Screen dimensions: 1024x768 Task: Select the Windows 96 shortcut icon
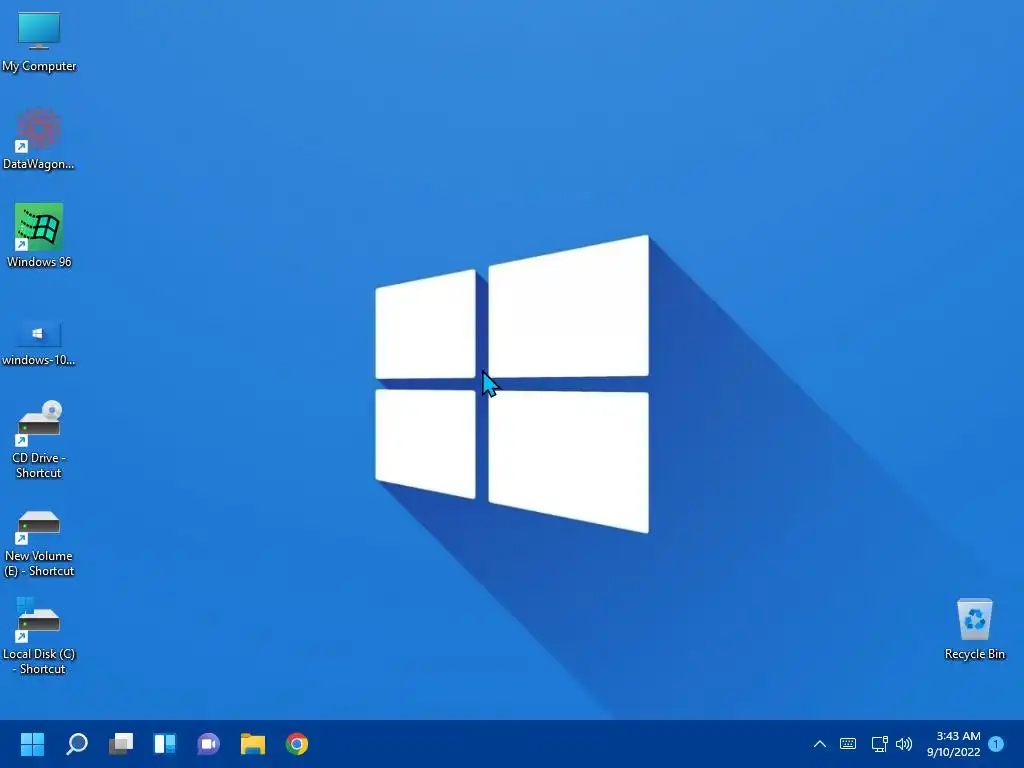[39, 227]
